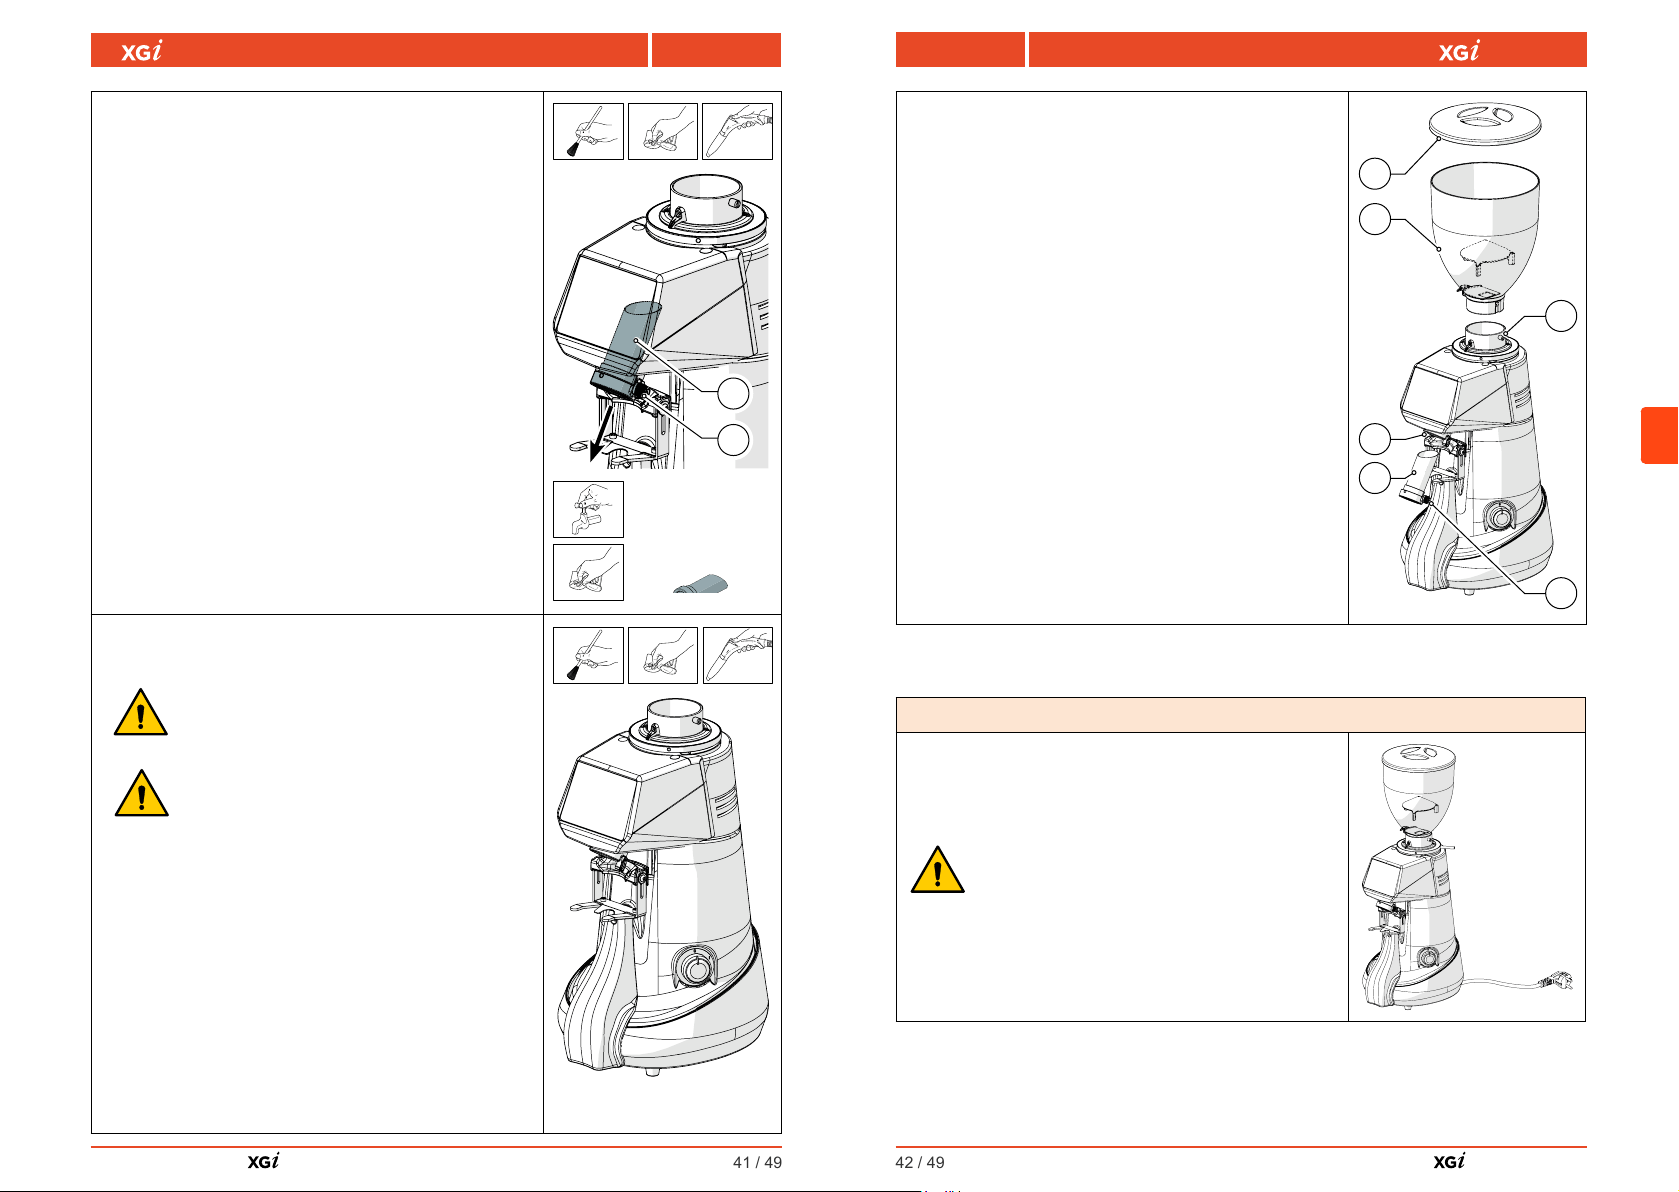Click the peach heading bar on page 42
The width and height of the screenshot is (1679, 1192).
1241,715
